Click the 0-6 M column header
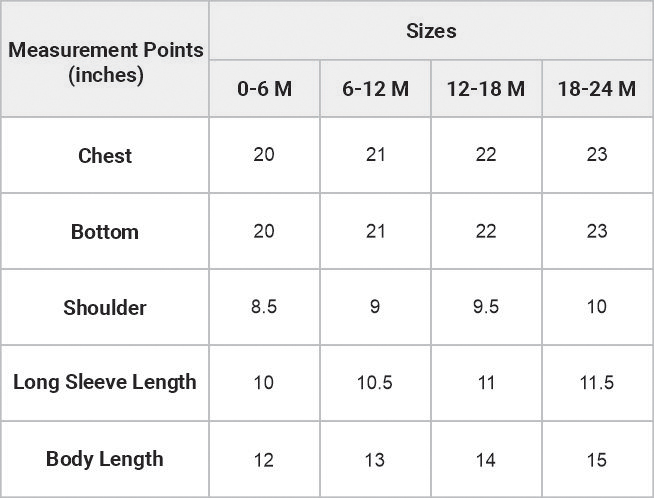The height and width of the screenshot is (498, 654). click(x=264, y=88)
